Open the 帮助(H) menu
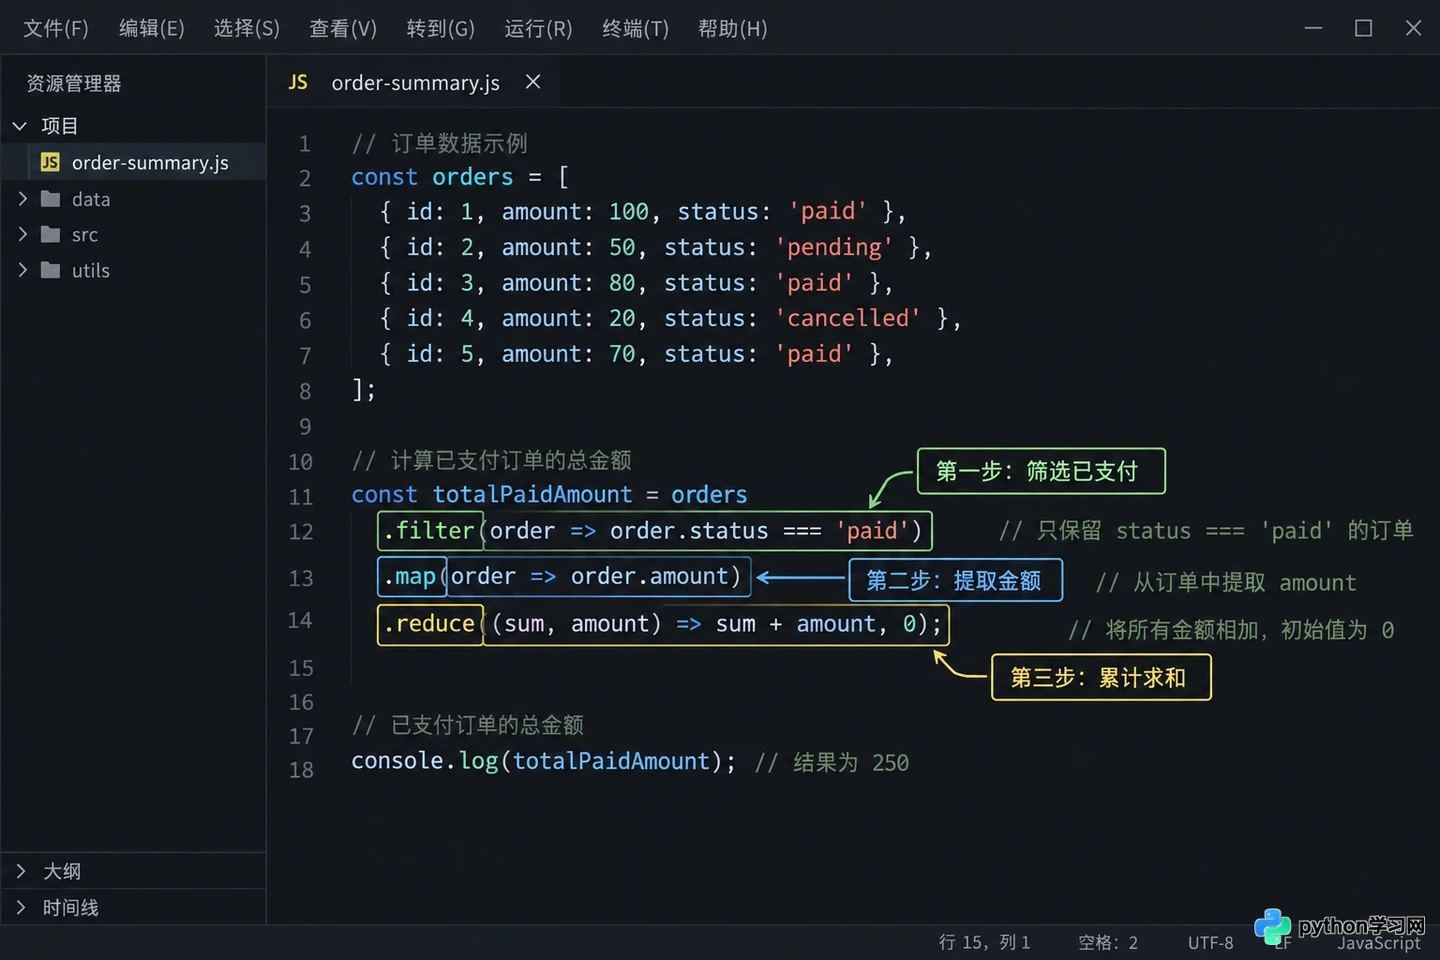This screenshot has width=1440, height=960. pyautogui.click(x=732, y=28)
